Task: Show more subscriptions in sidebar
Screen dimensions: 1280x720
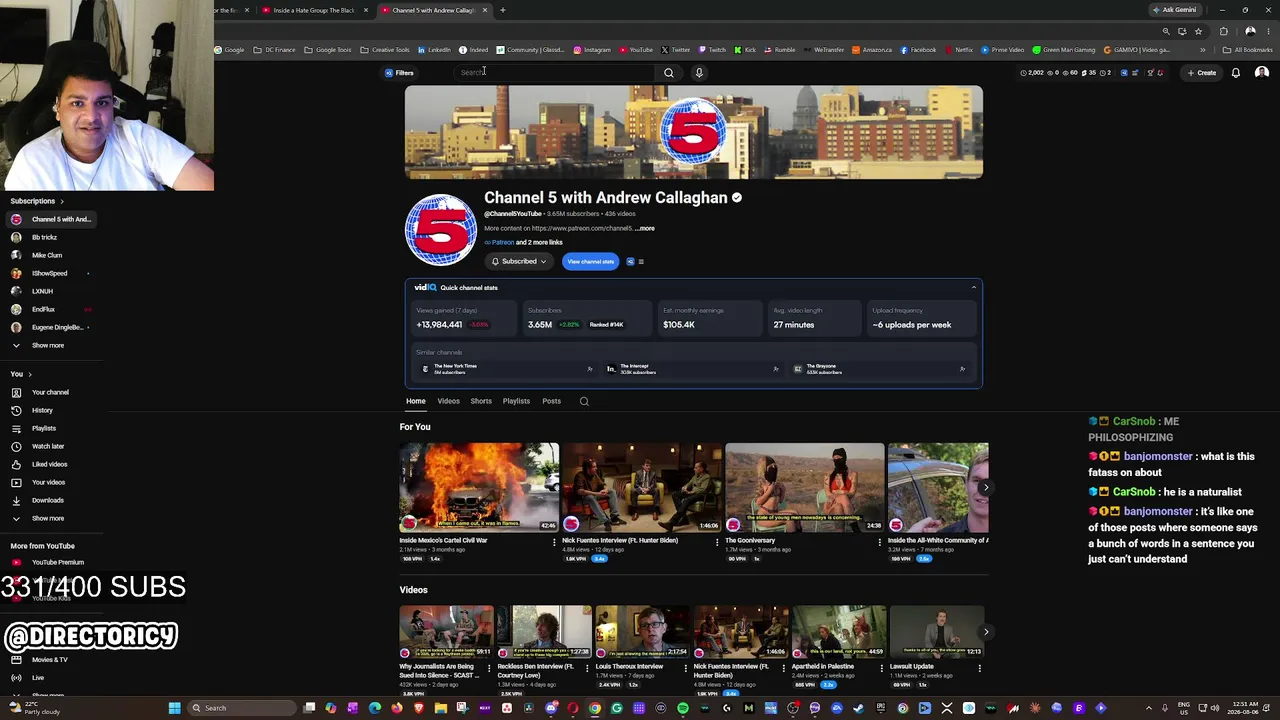Action: pos(47,345)
